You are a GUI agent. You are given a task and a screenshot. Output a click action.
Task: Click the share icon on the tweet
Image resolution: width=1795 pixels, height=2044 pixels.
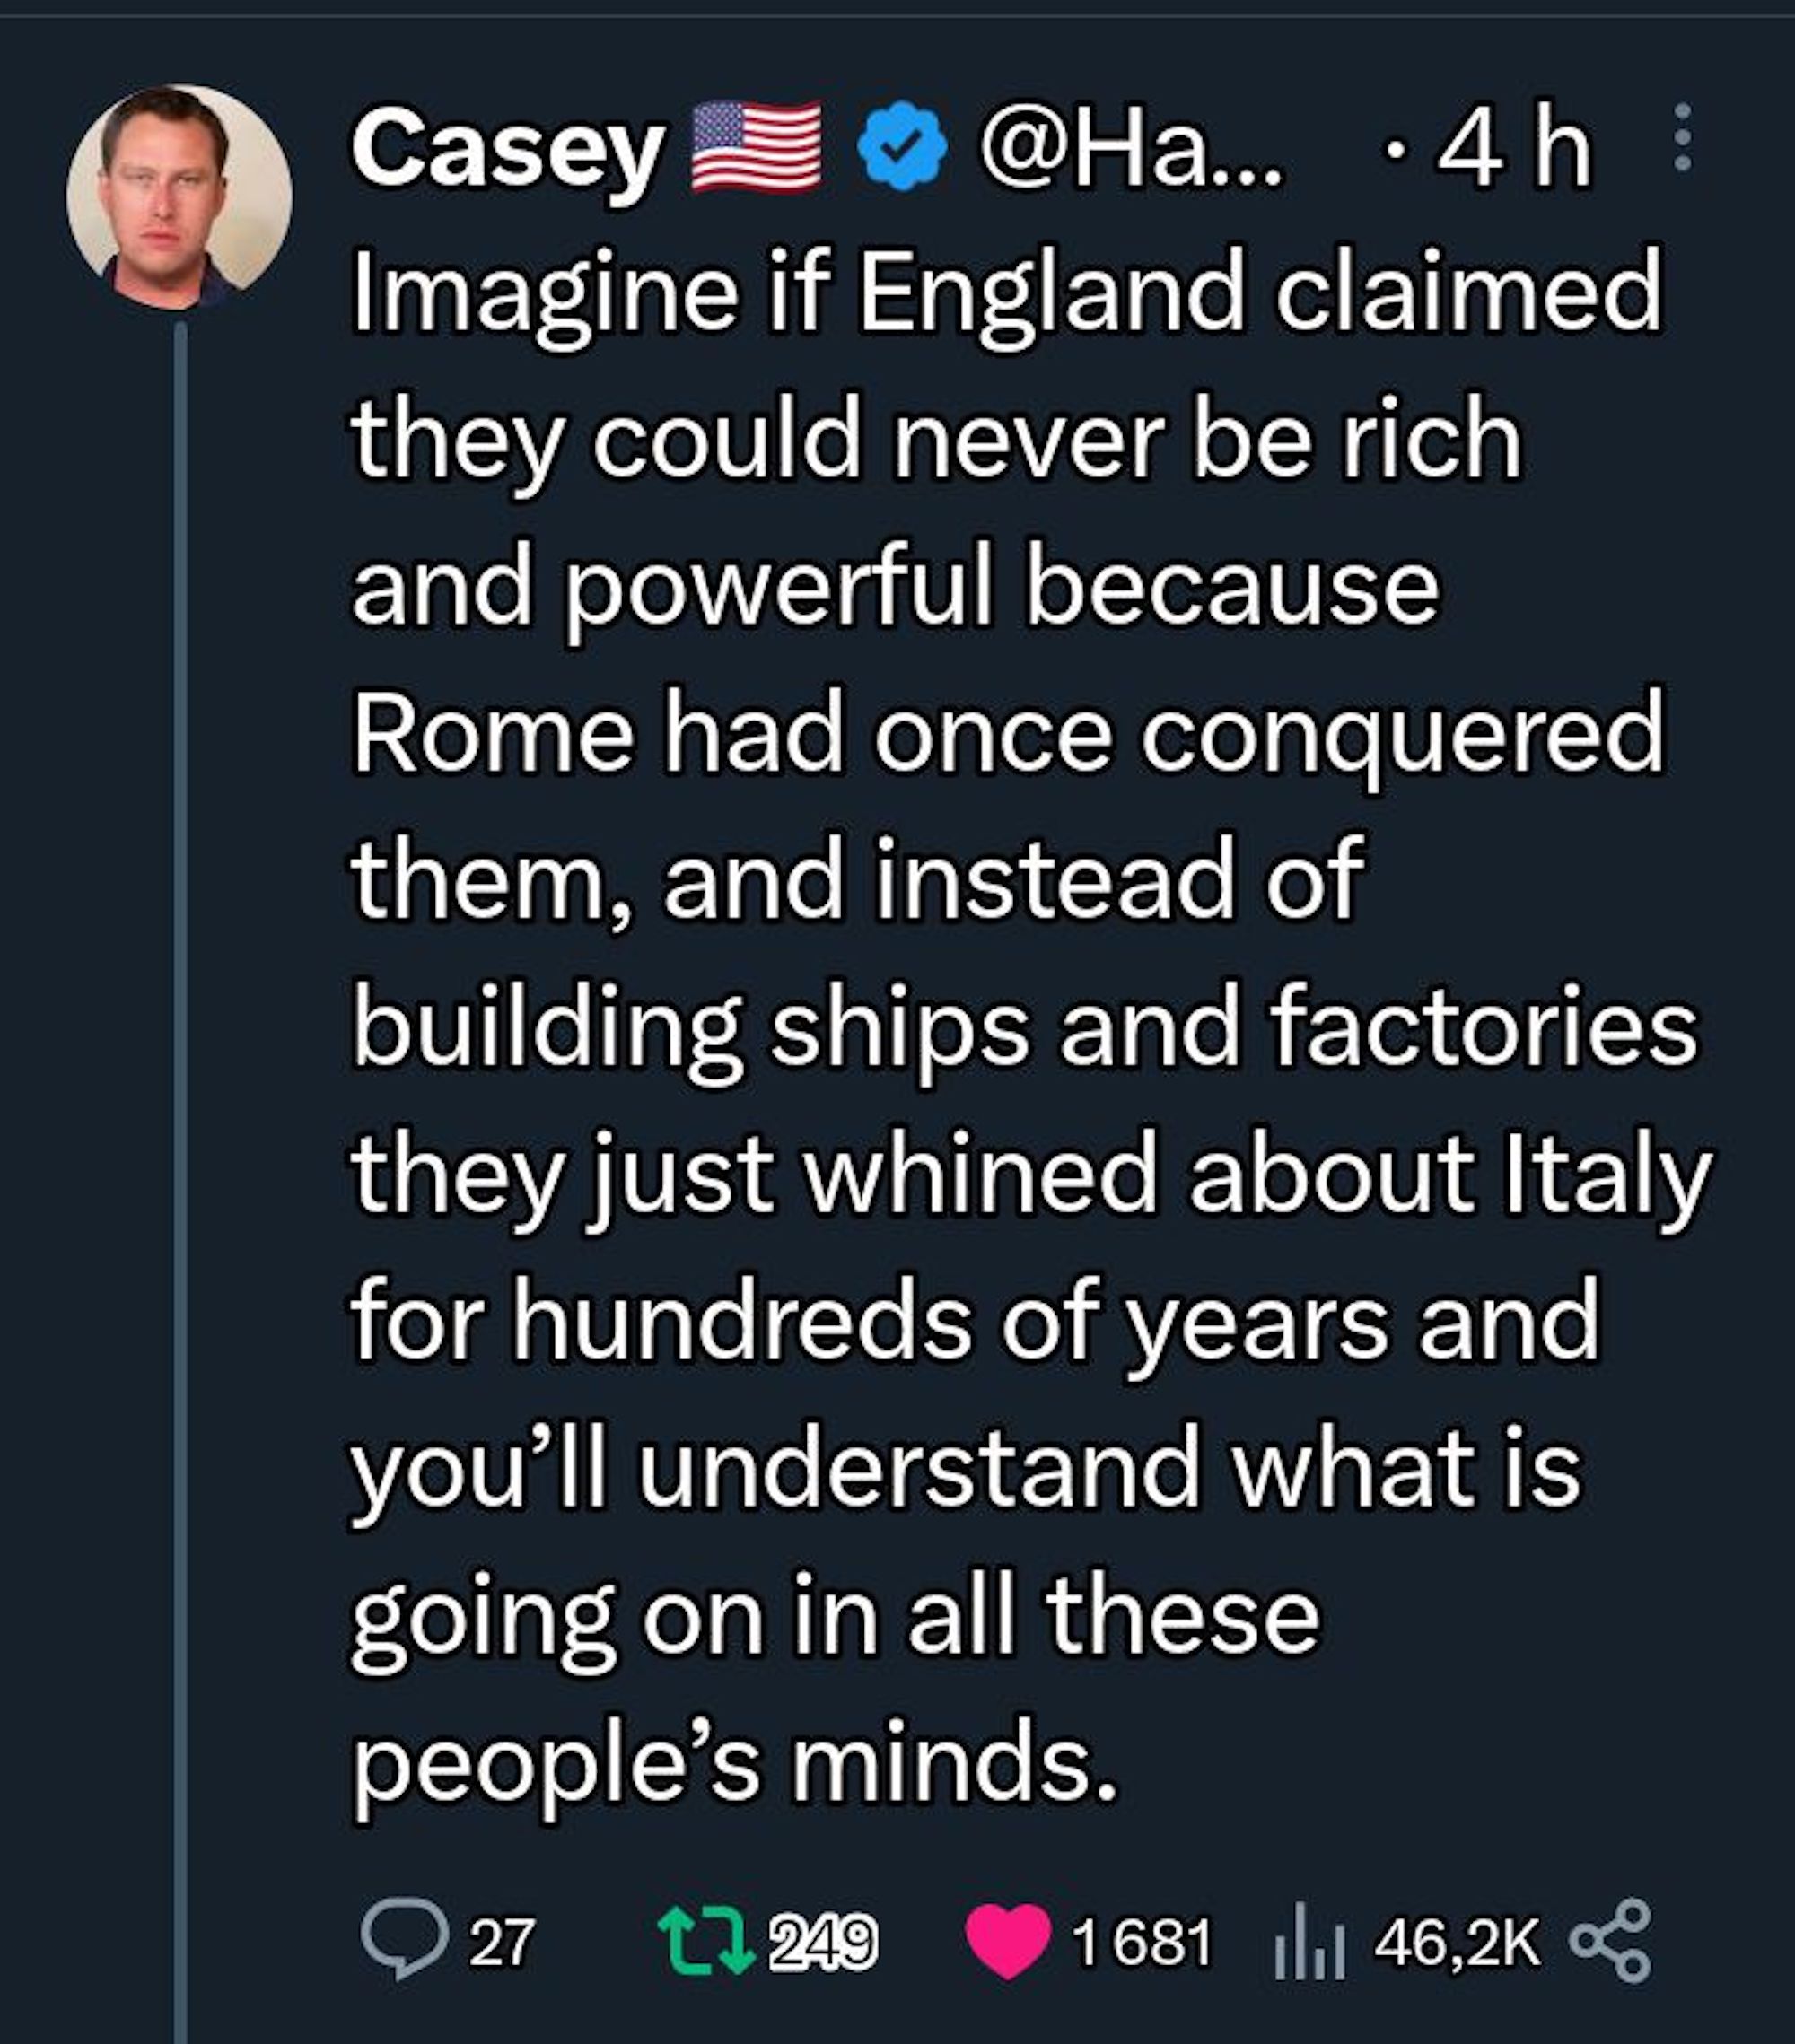click(x=1610, y=1941)
